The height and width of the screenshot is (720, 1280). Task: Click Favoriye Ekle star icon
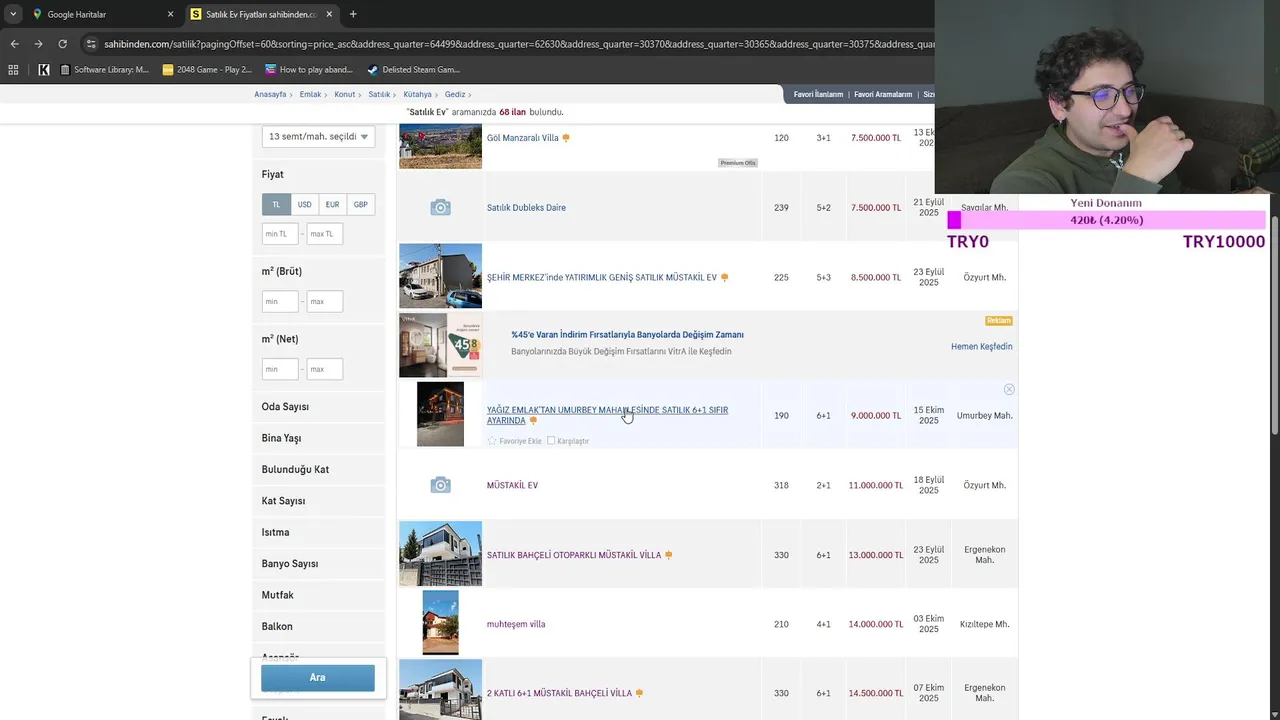[x=492, y=441]
